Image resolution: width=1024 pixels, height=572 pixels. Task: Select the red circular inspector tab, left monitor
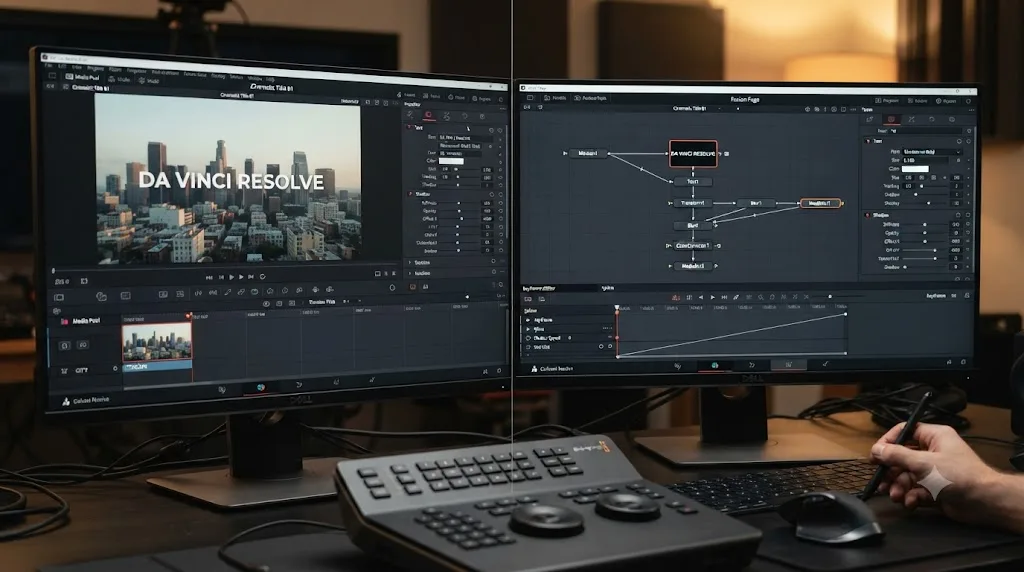[428, 115]
